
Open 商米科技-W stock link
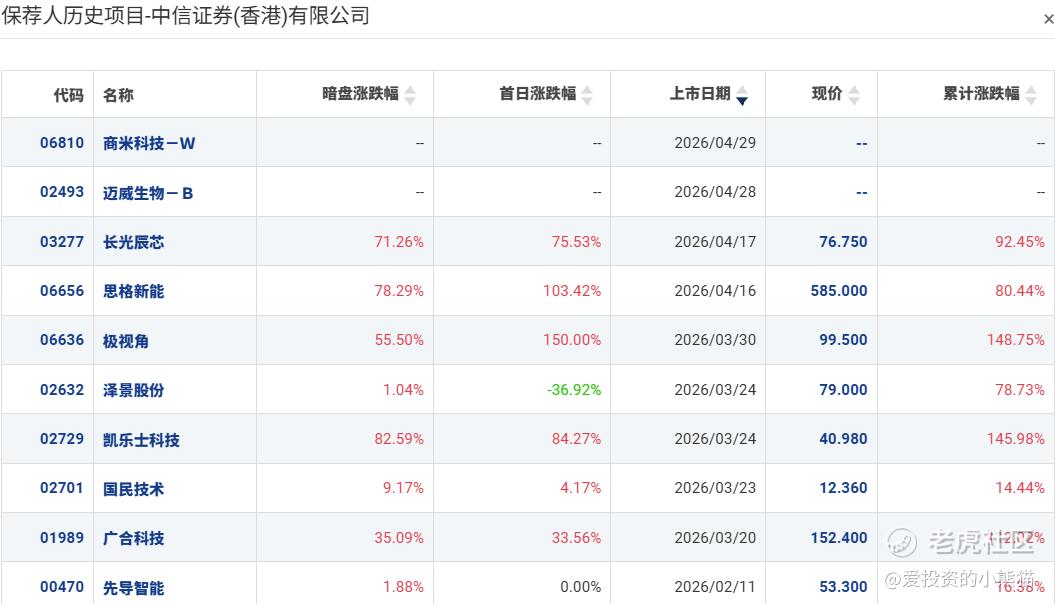click(149, 143)
